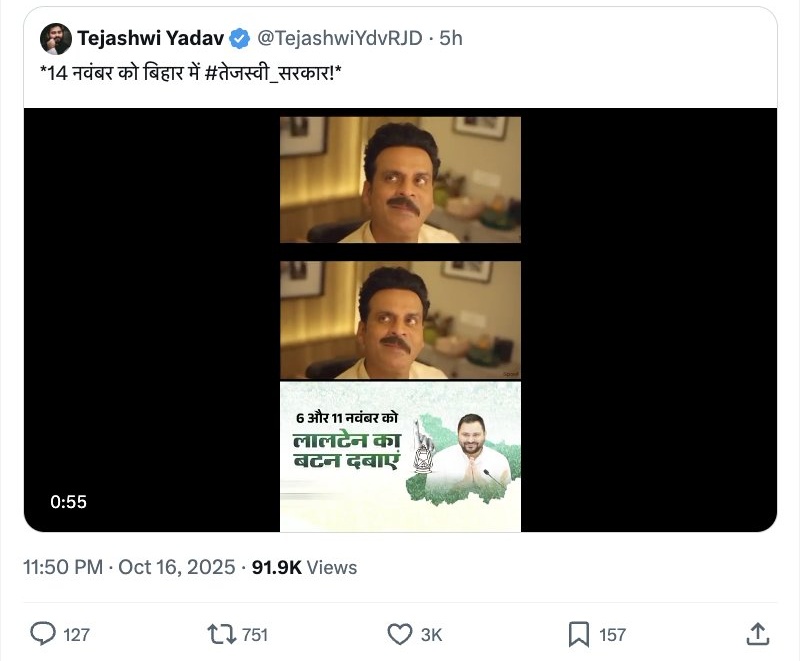Open the share icon menu
Viewport: 806px width, 661px height.
[x=757, y=634]
